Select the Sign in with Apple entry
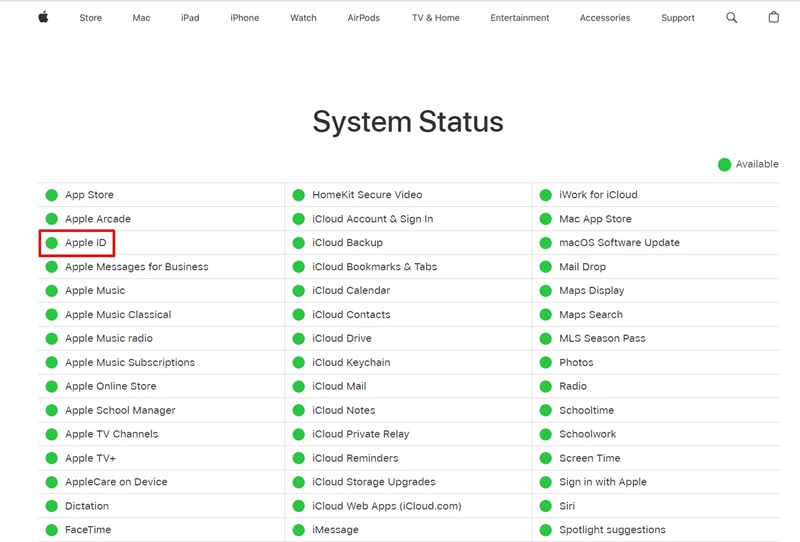Screen dimensions: 800x542 603,482
